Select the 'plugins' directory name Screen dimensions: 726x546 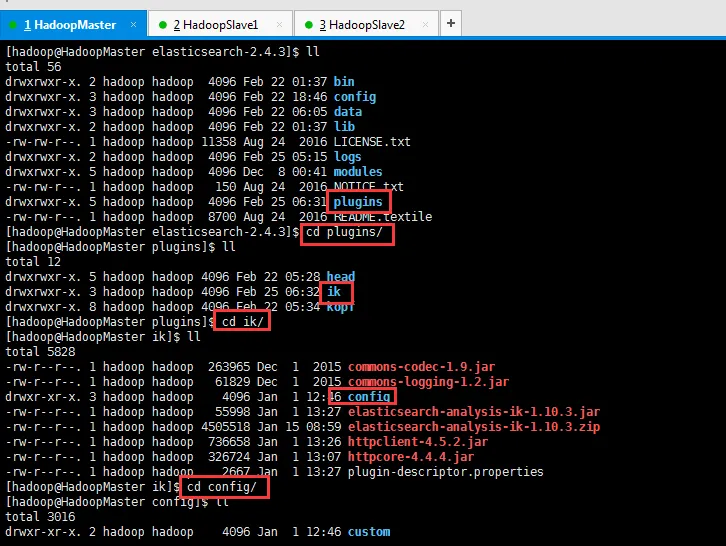coord(358,202)
